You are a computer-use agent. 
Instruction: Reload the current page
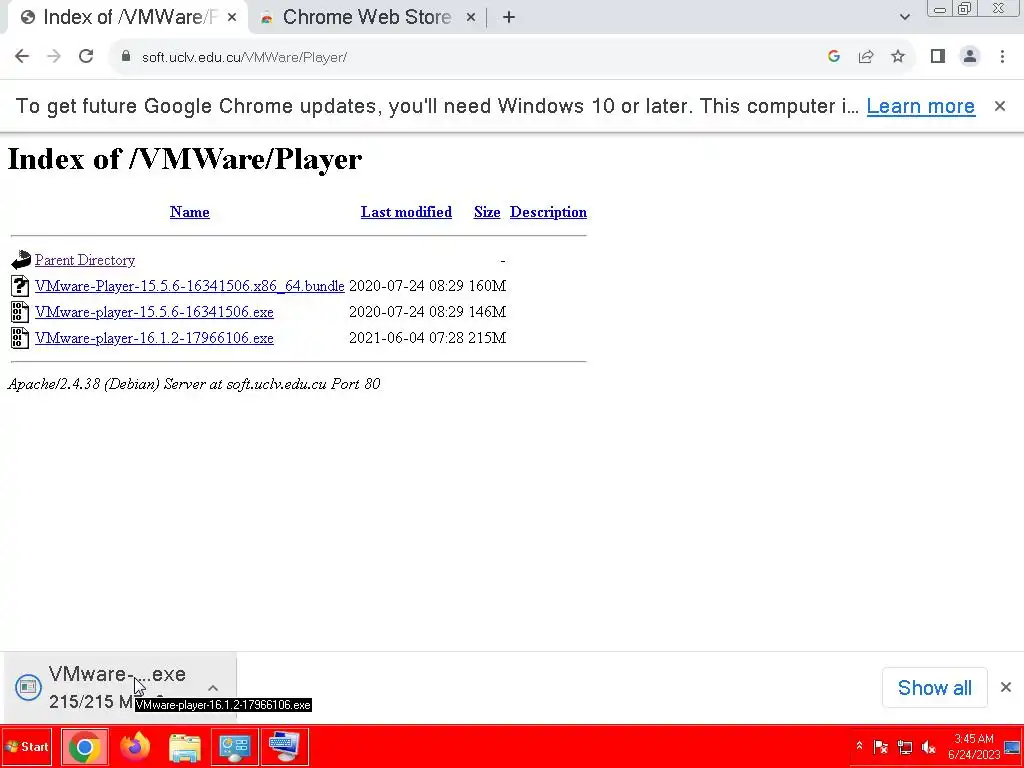[x=86, y=56]
